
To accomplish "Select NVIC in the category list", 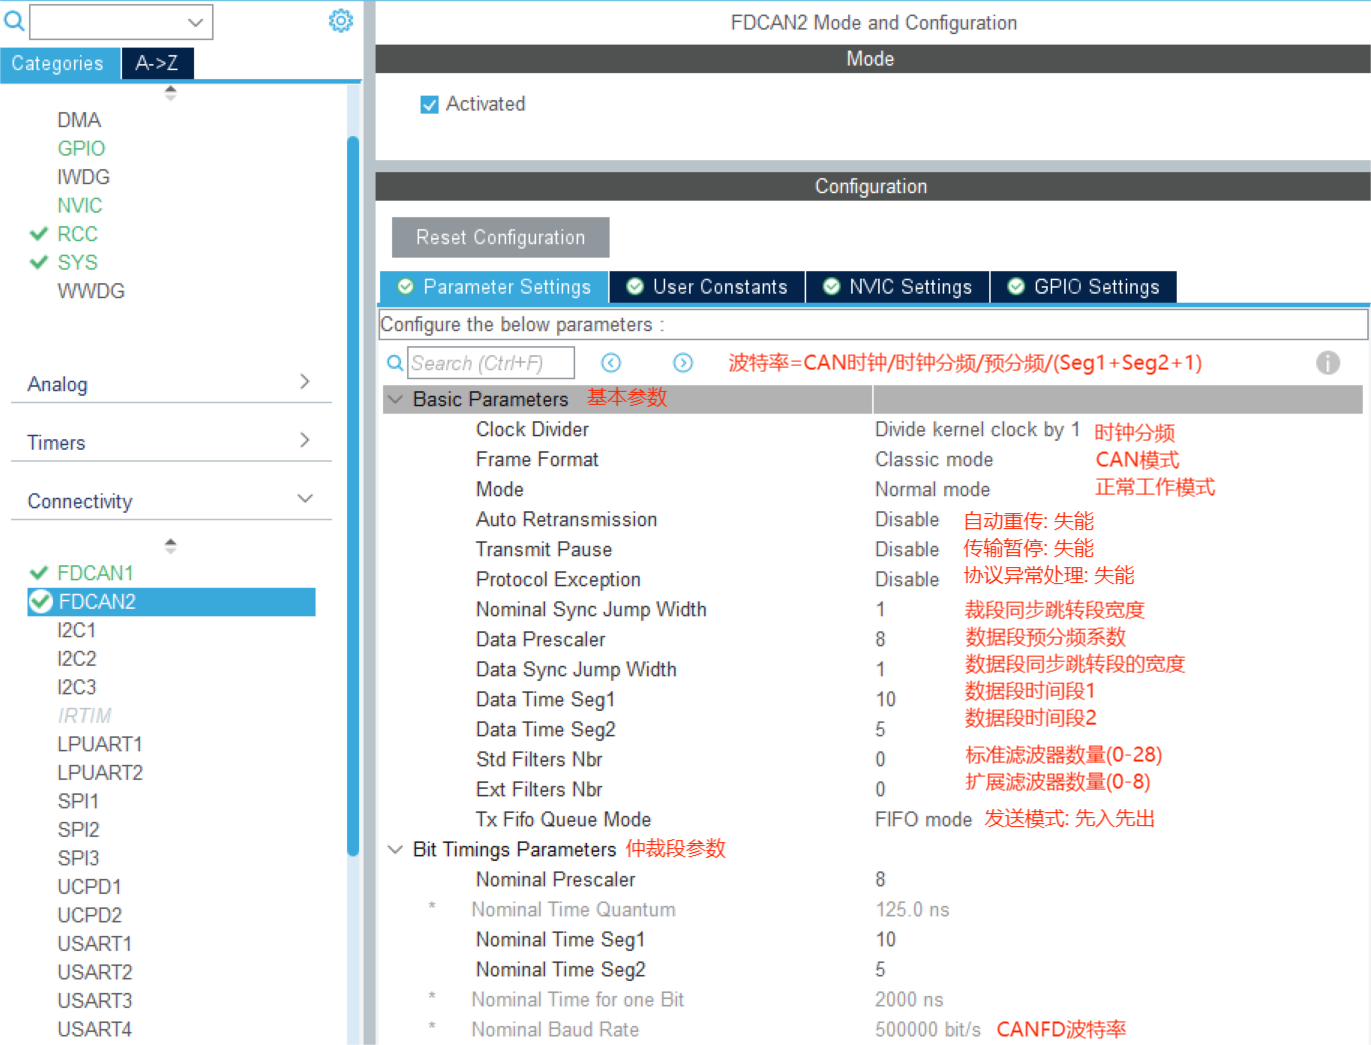I will (80, 205).
